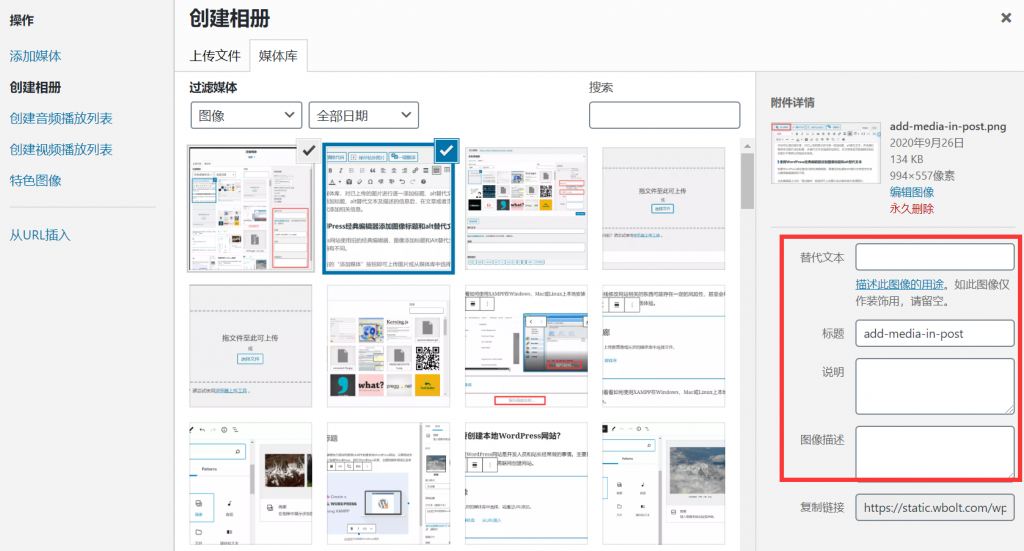1024x551 pixels.
Task: Switch to the 媒体库 tab
Action: tap(278, 56)
